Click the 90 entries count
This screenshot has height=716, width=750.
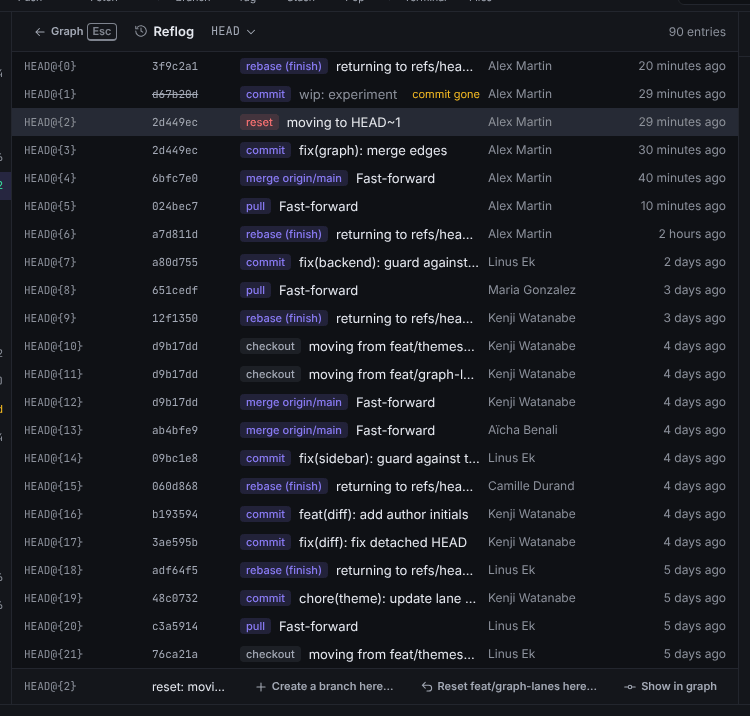click(x=696, y=32)
